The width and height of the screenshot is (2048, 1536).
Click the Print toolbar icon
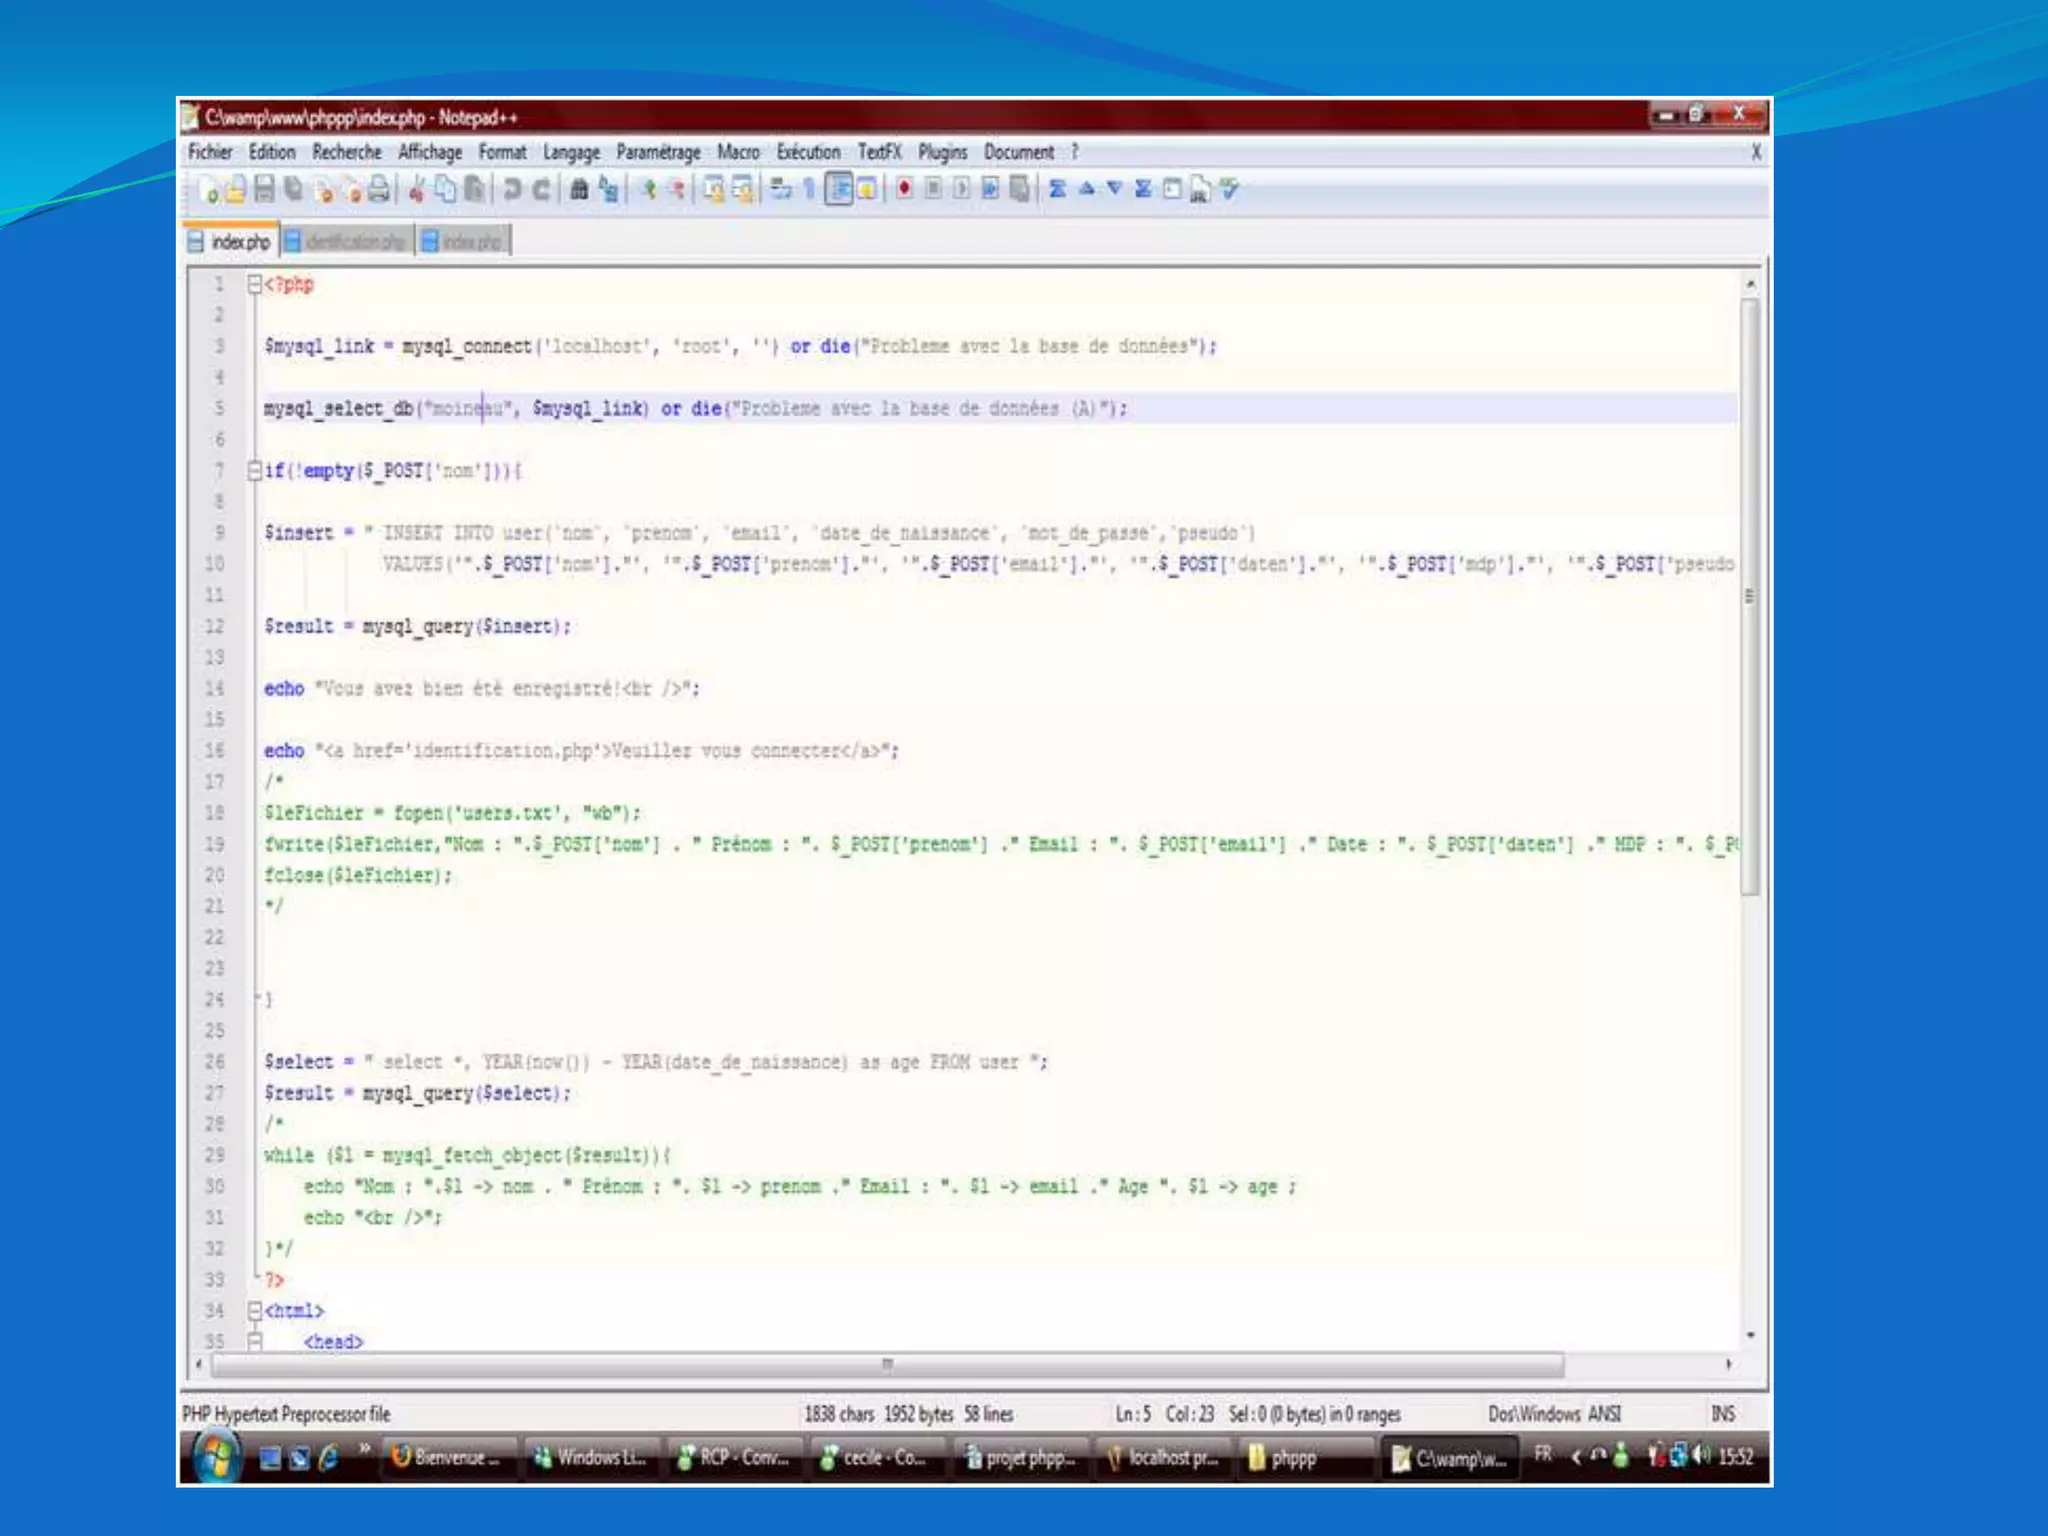click(378, 189)
